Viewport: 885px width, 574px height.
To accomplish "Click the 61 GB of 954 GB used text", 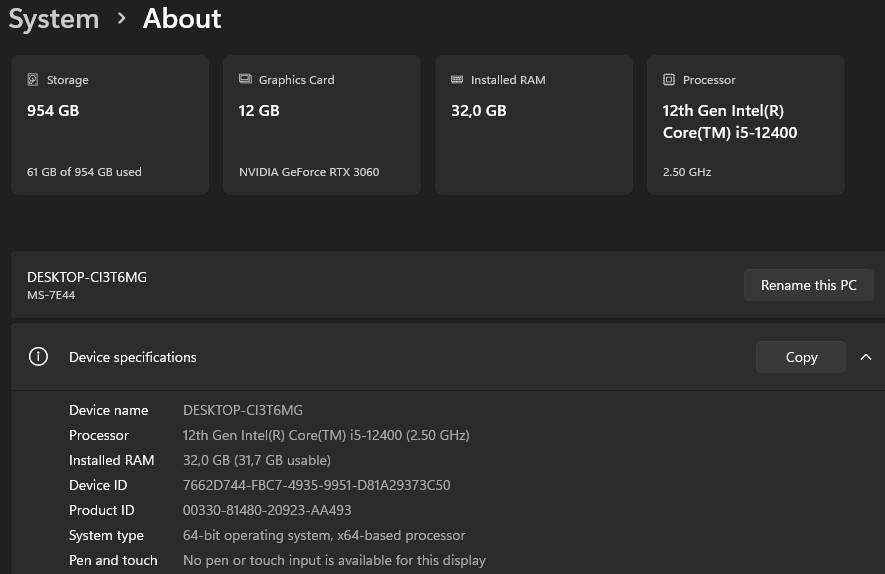I will [84, 172].
